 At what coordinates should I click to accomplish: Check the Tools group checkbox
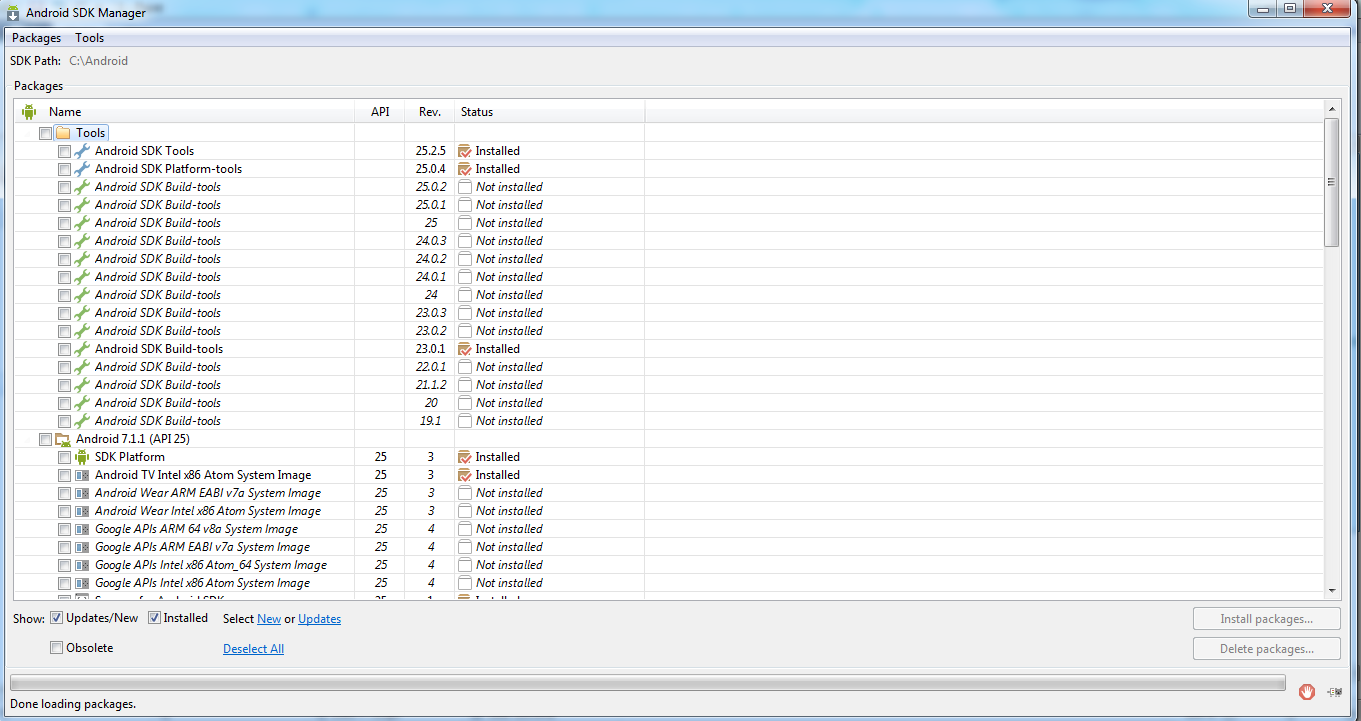click(45, 133)
